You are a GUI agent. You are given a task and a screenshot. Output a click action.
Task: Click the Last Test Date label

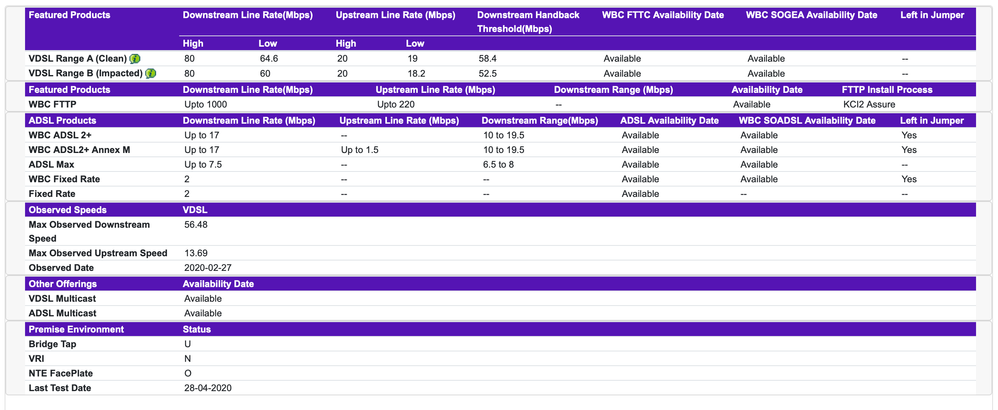60,388
